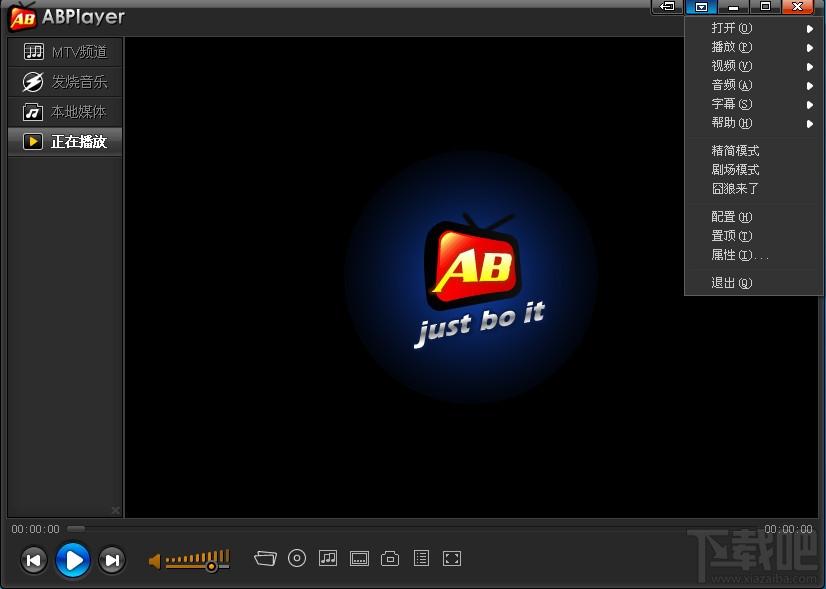Open 配置(H) settings menu item
The width and height of the screenshot is (826, 589).
754,217
